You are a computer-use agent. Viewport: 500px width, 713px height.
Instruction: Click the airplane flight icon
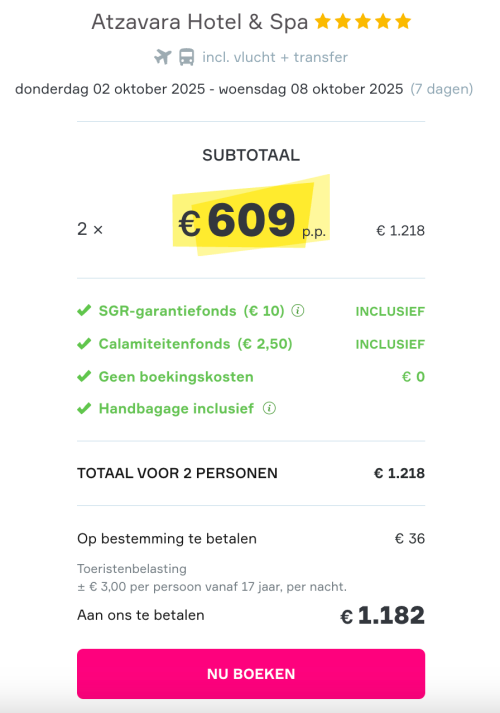(x=162, y=57)
